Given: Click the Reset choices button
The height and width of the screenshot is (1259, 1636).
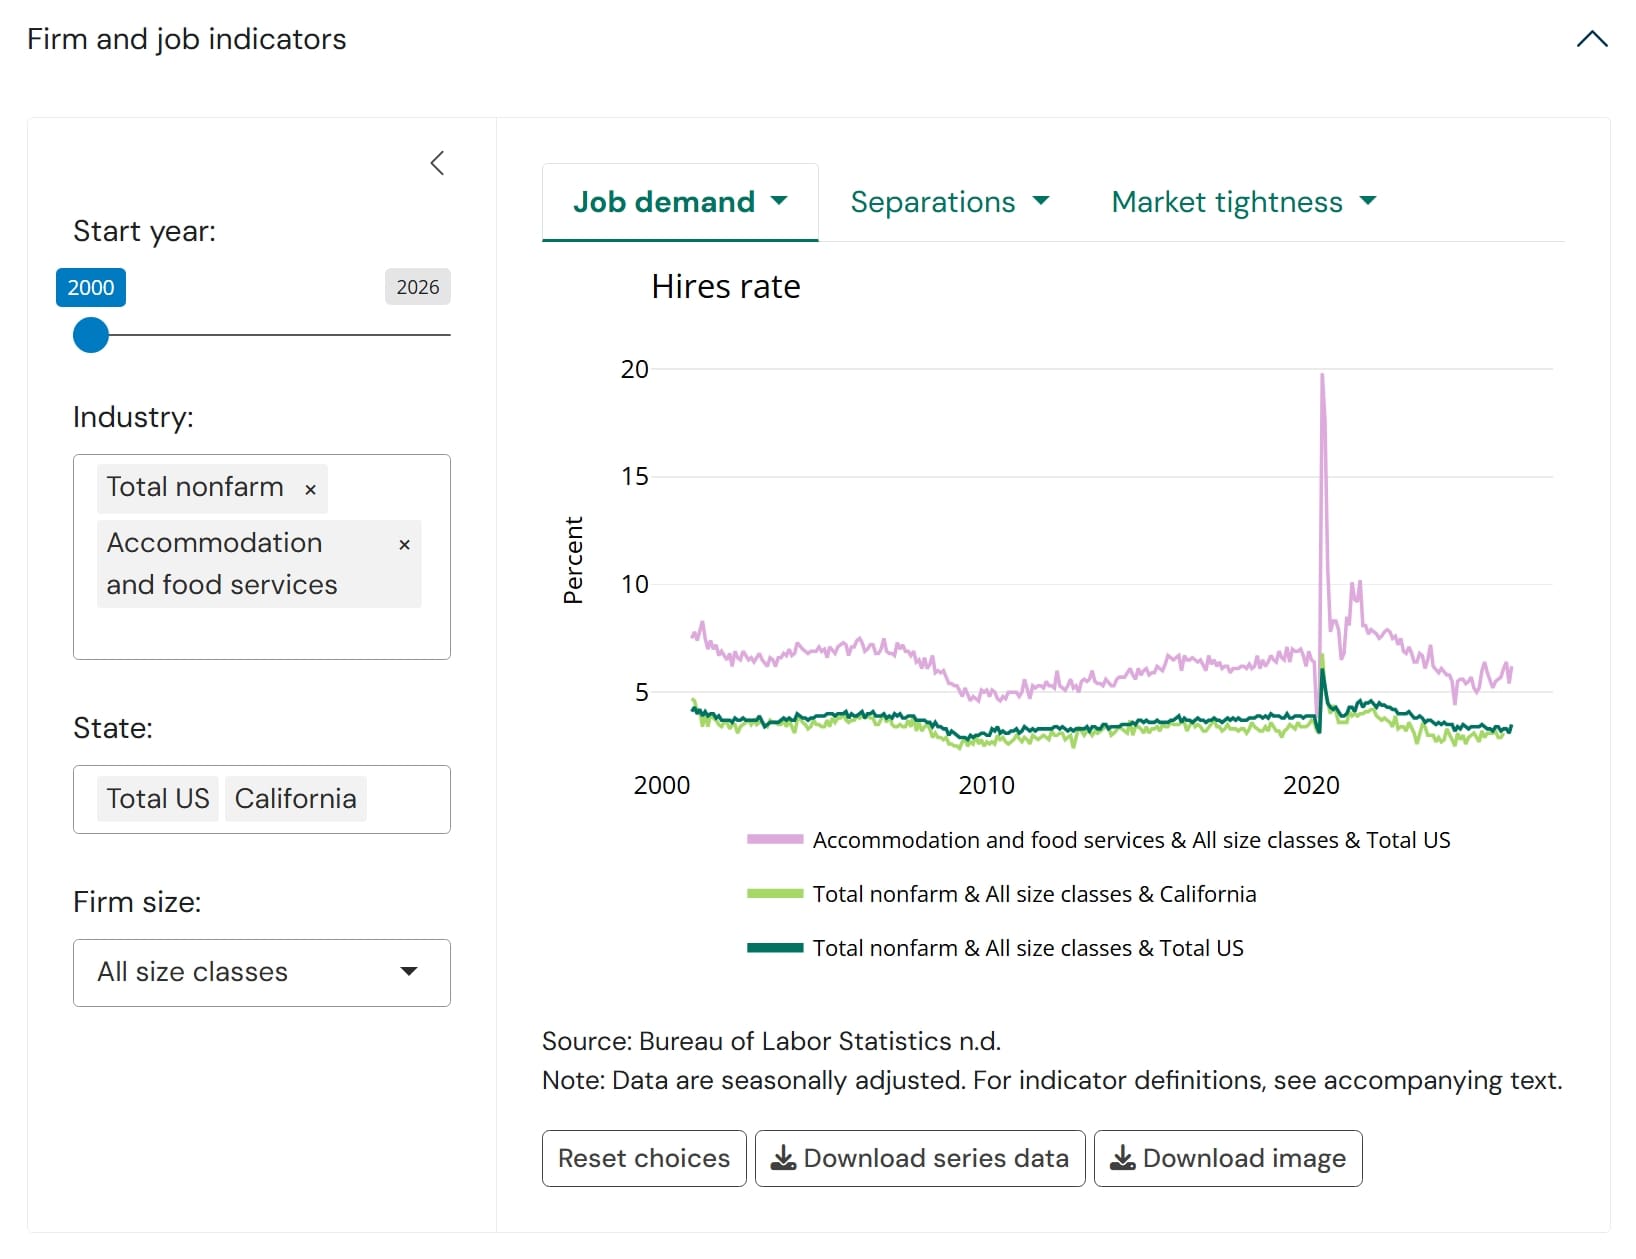Looking at the screenshot, I should (644, 1158).
